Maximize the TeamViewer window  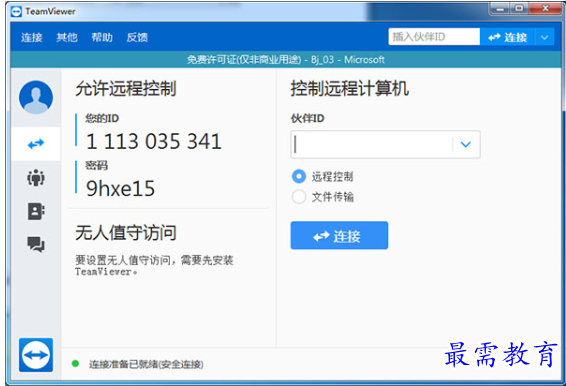coord(518,9)
